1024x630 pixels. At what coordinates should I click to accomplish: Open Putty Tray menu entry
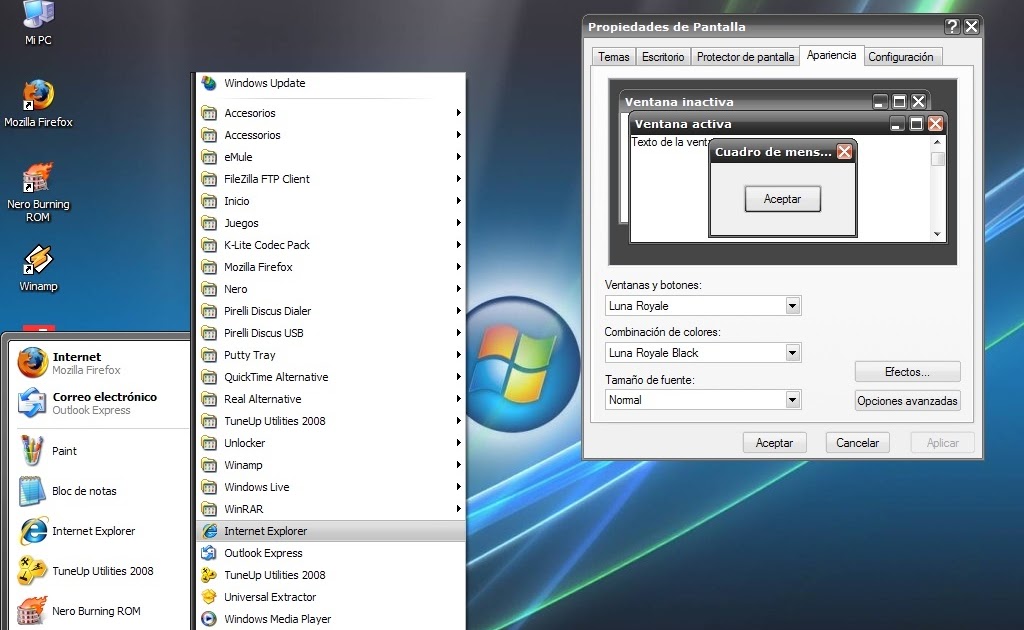(330, 354)
